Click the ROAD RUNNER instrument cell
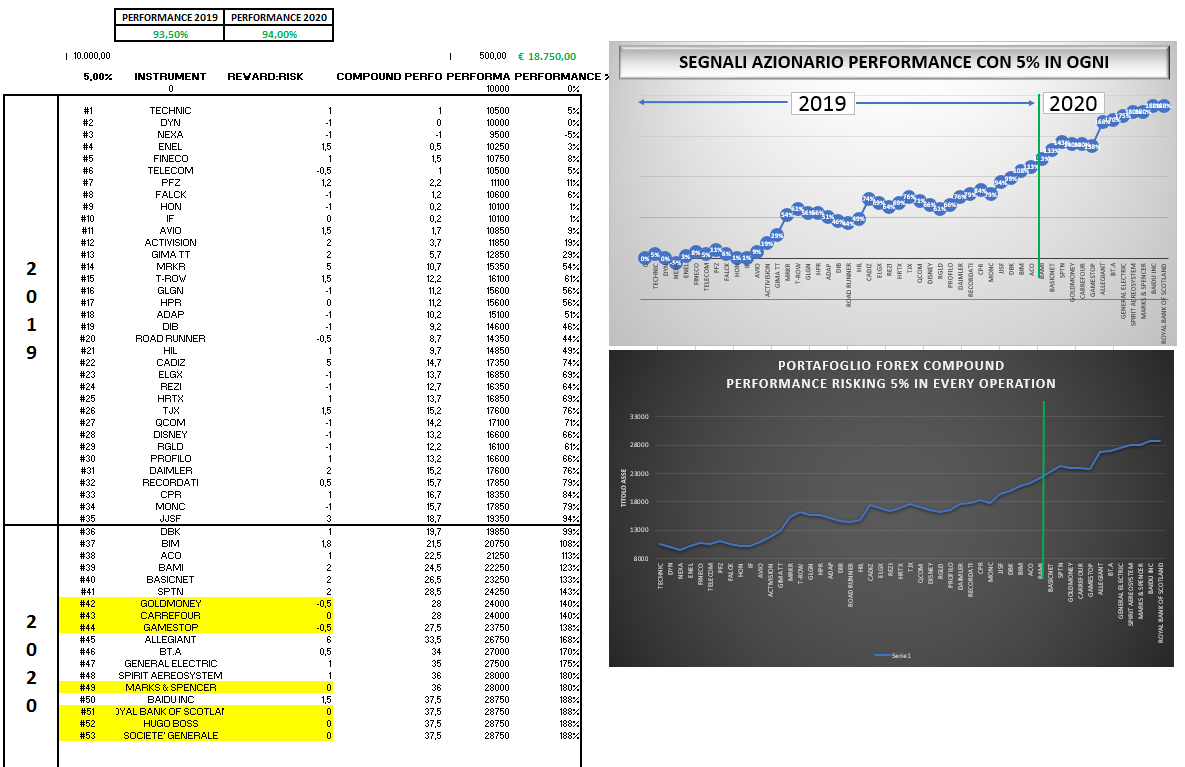This screenshot has height=767, width=1185. (170, 339)
